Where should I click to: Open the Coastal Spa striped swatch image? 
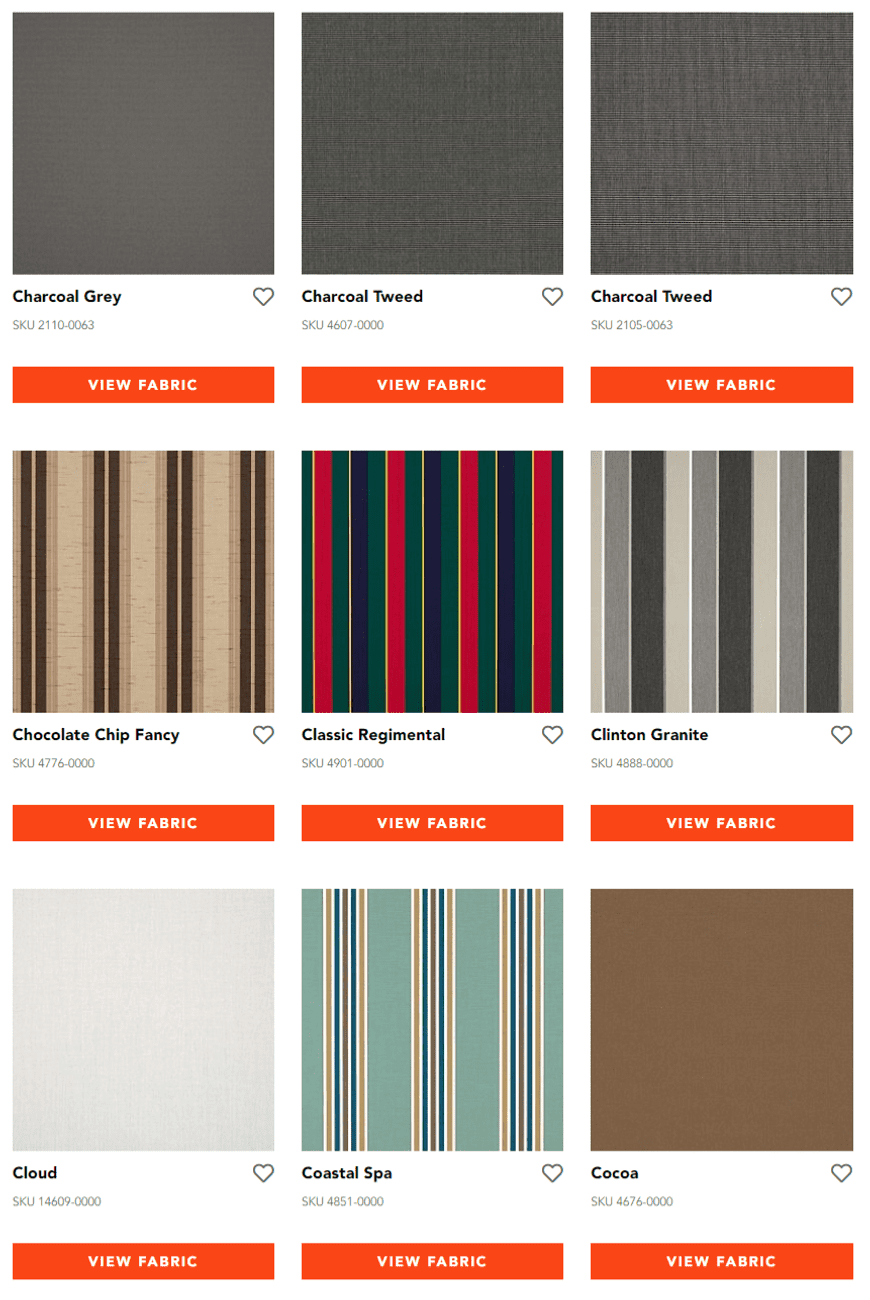click(x=432, y=1019)
